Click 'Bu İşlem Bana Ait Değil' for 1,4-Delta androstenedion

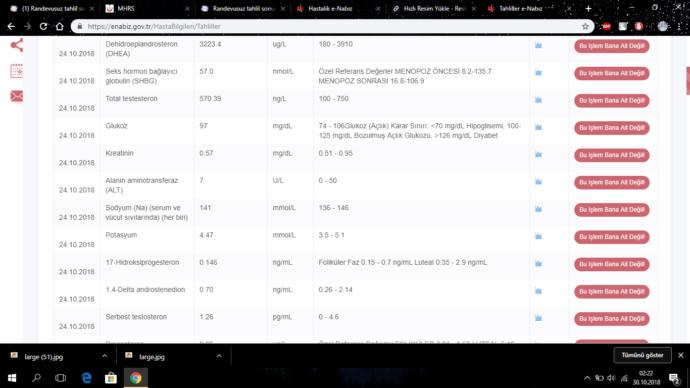click(x=612, y=291)
